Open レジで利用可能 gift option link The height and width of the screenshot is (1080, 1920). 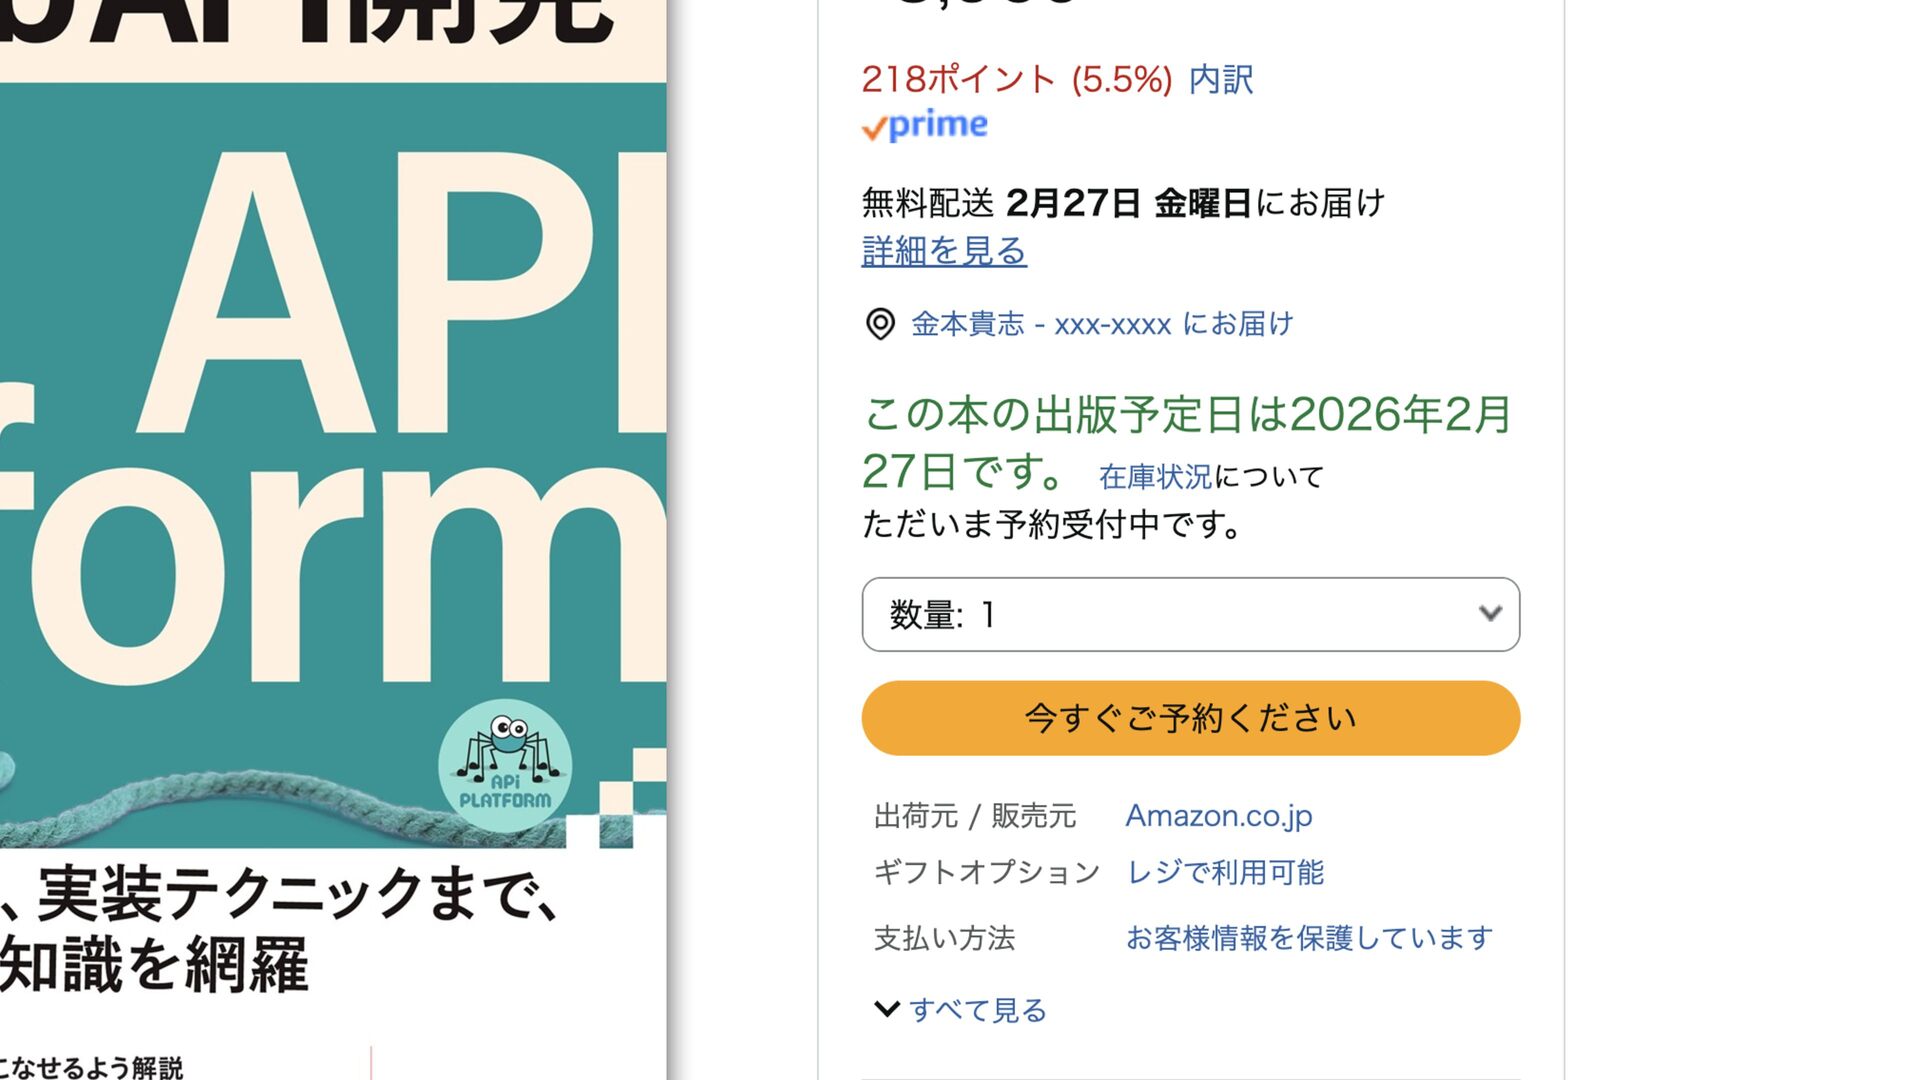(x=1225, y=873)
